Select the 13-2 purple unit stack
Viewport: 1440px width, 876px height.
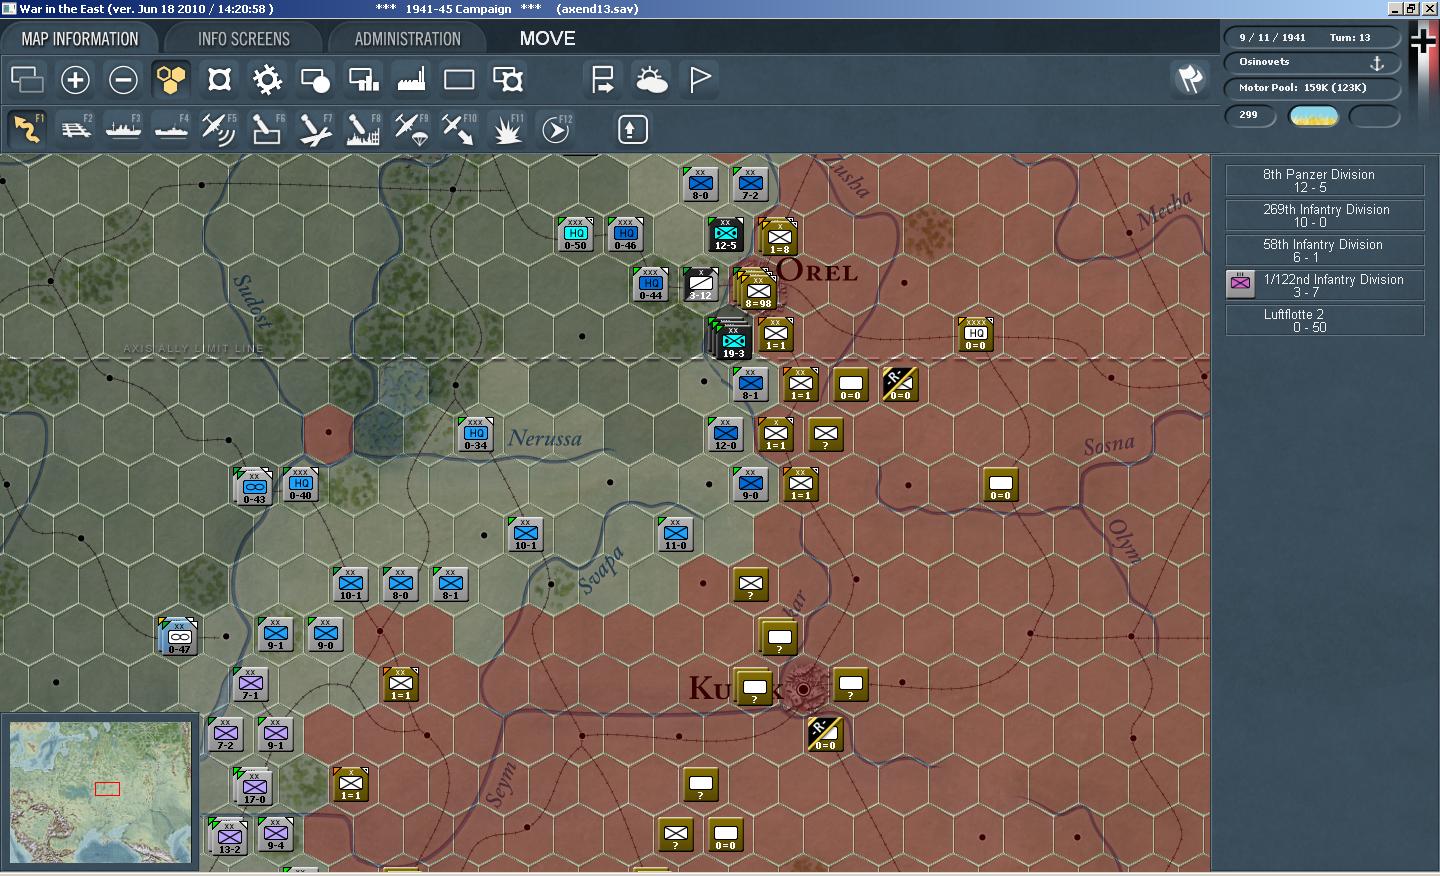pos(229,837)
